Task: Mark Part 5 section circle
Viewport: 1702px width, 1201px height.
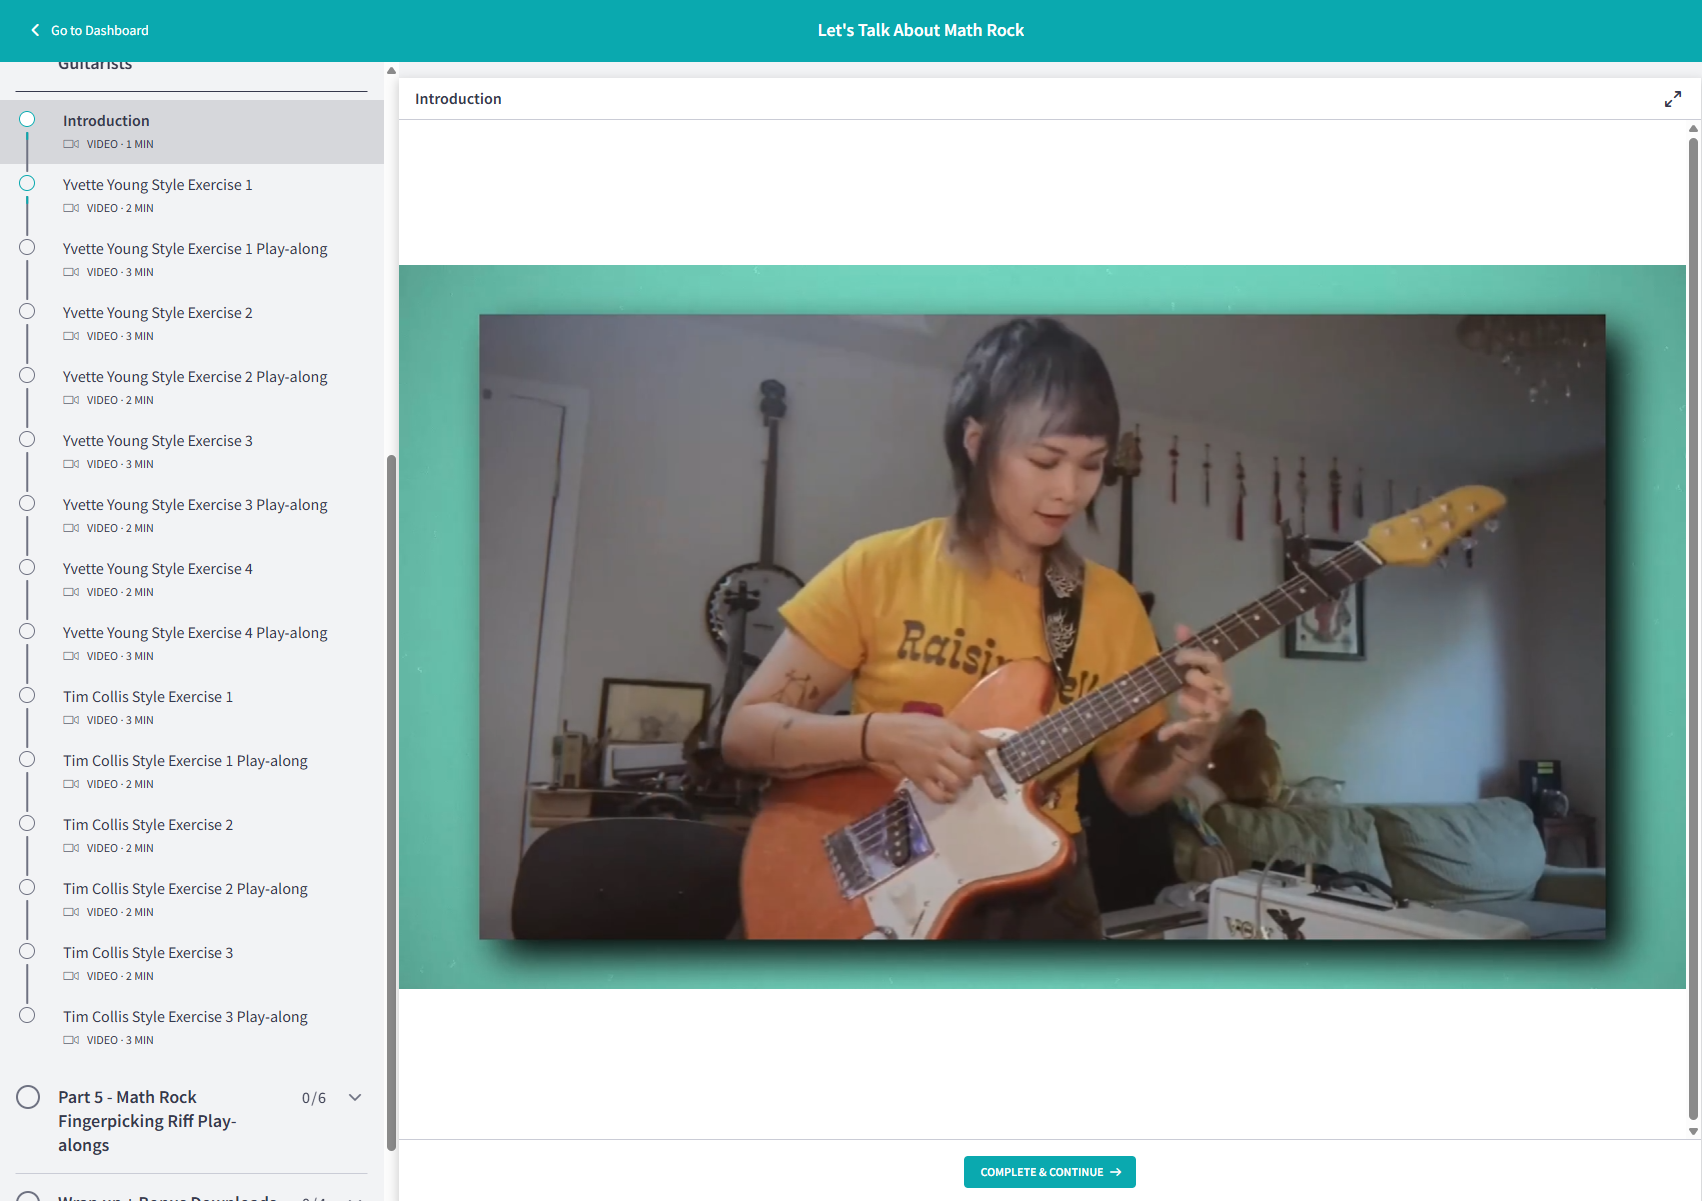Action: tap(28, 1097)
